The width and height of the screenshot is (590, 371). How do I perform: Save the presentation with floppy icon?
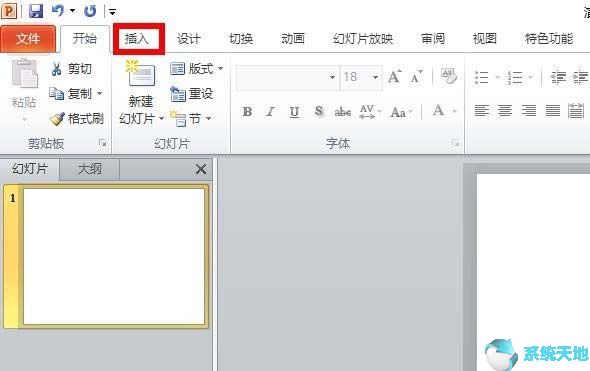tap(36, 11)
